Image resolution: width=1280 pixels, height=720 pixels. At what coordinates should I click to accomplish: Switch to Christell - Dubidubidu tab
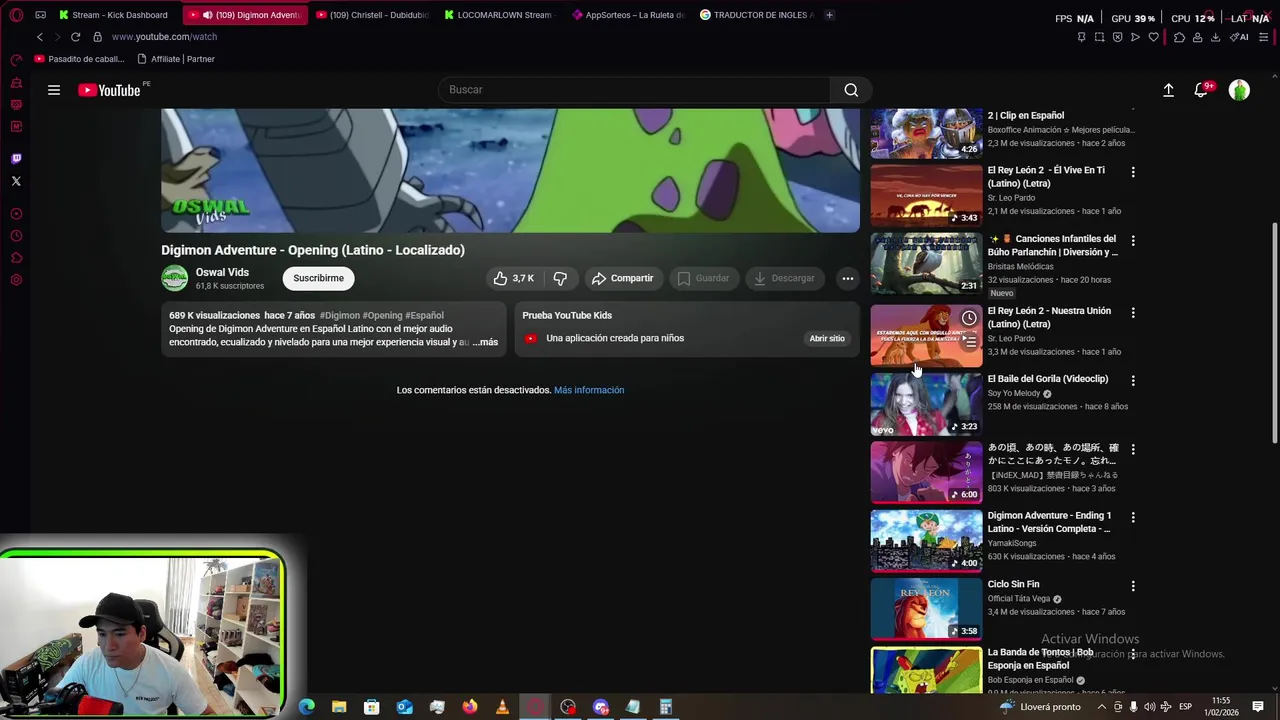(x=372, y=15)
